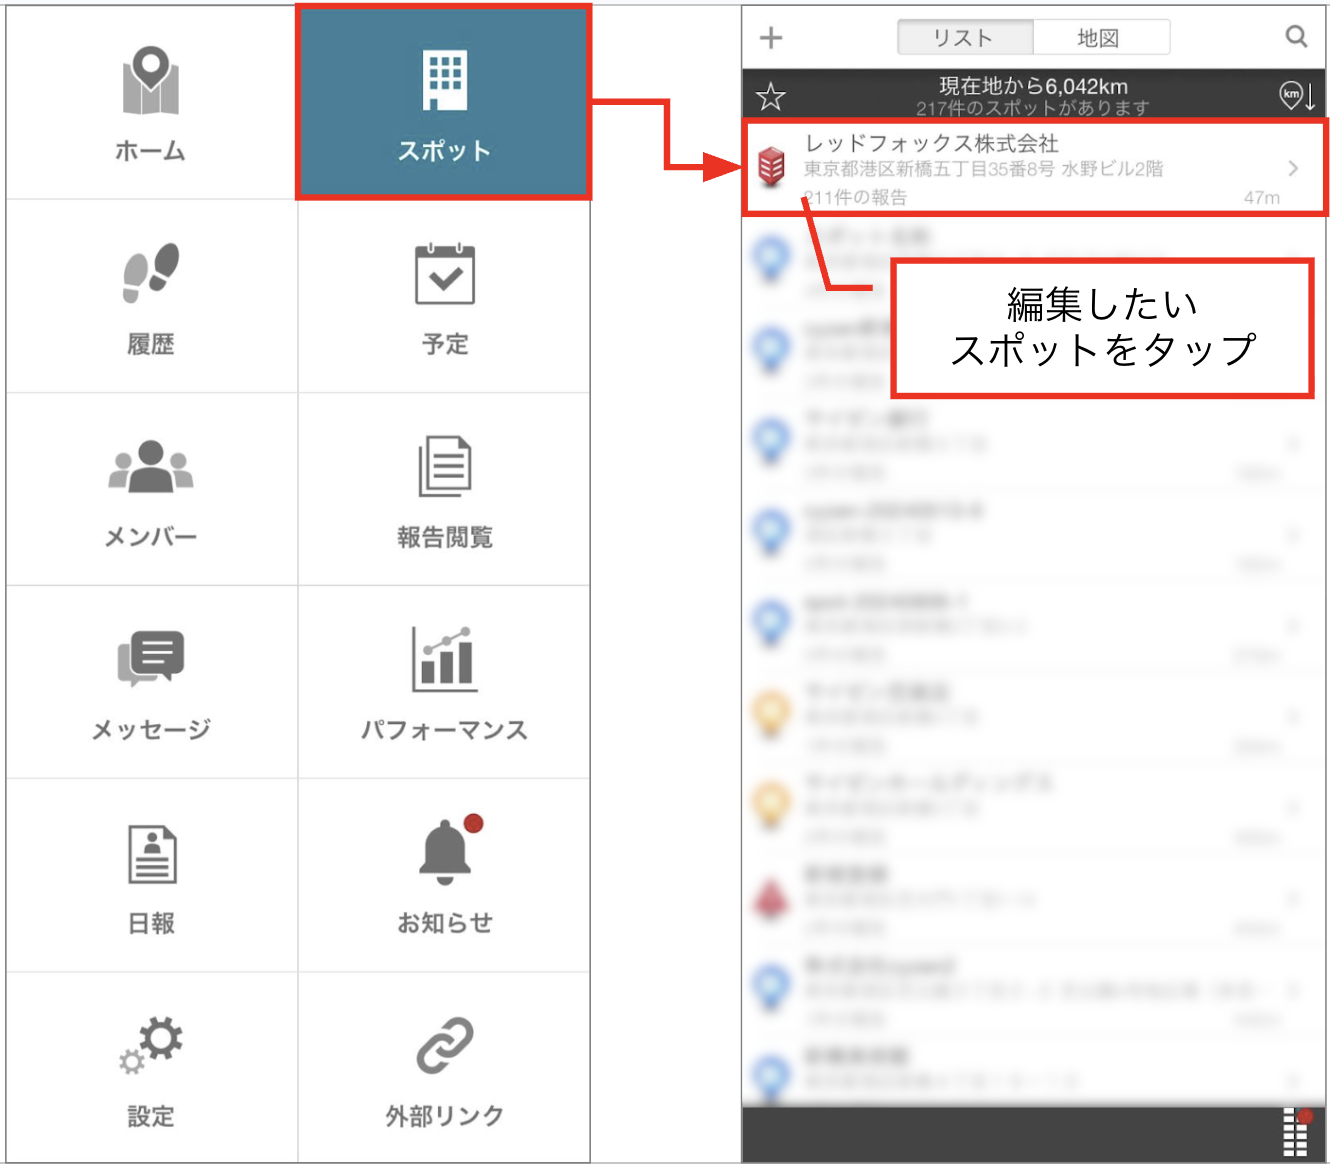The width and height of the screenshot is (1330, 1164).
Task: Select spot name レッドフォックス株式会社
Action: click(x=932, y=143)
